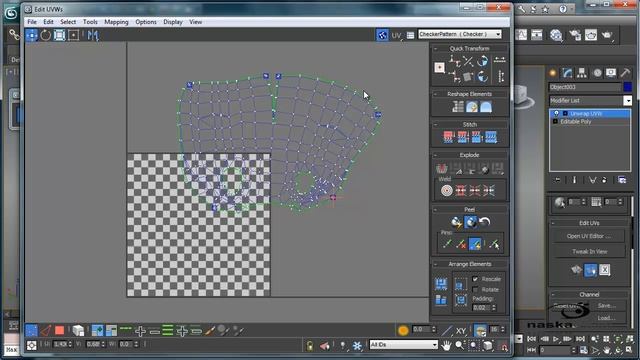
Task: Select Vertex sub-object mode
Action: pyautogui.click(x=31, y=330)
